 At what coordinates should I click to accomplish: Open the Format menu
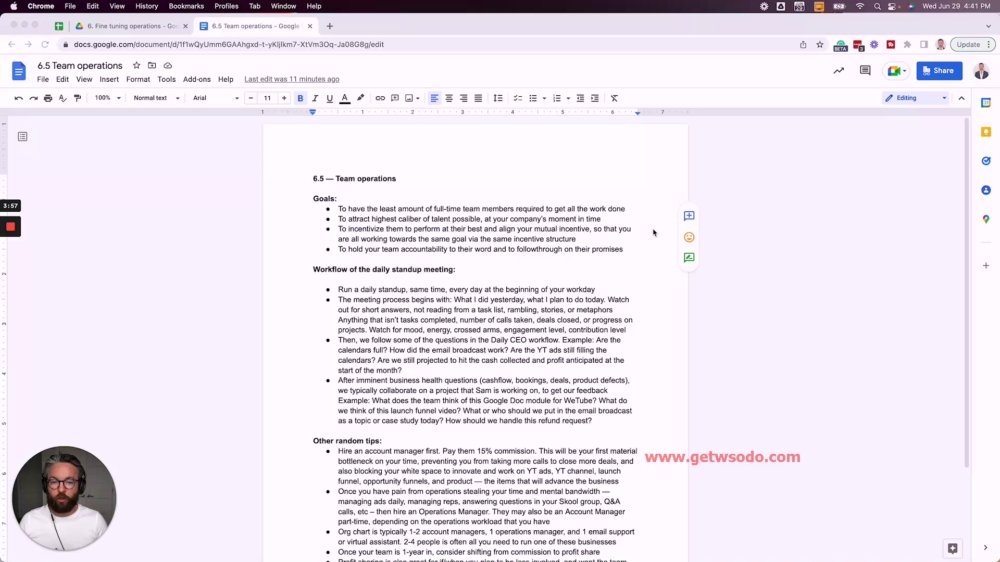click(x=138, y=79)
